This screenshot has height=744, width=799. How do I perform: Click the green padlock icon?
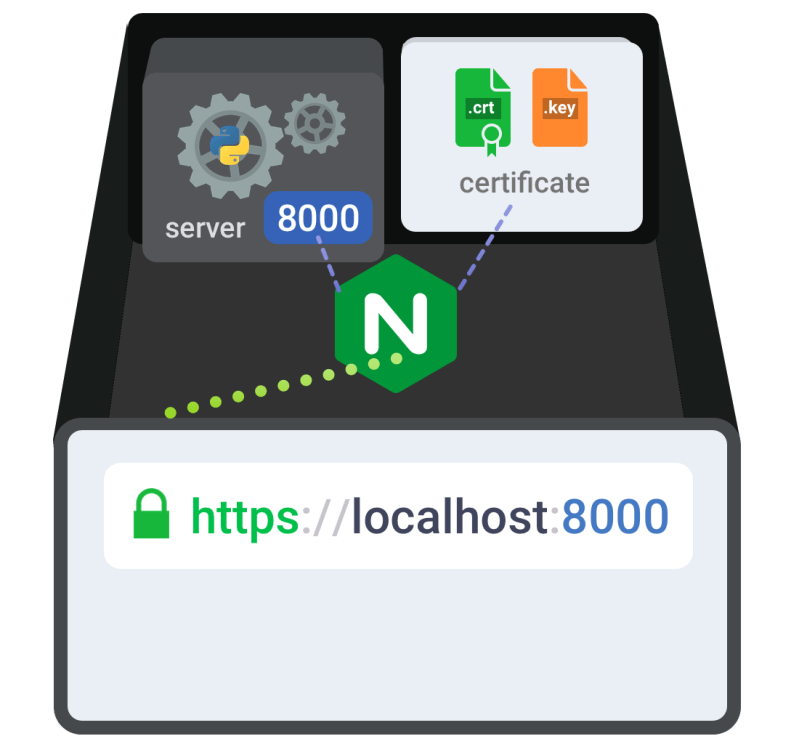click(x=151, y=514)
